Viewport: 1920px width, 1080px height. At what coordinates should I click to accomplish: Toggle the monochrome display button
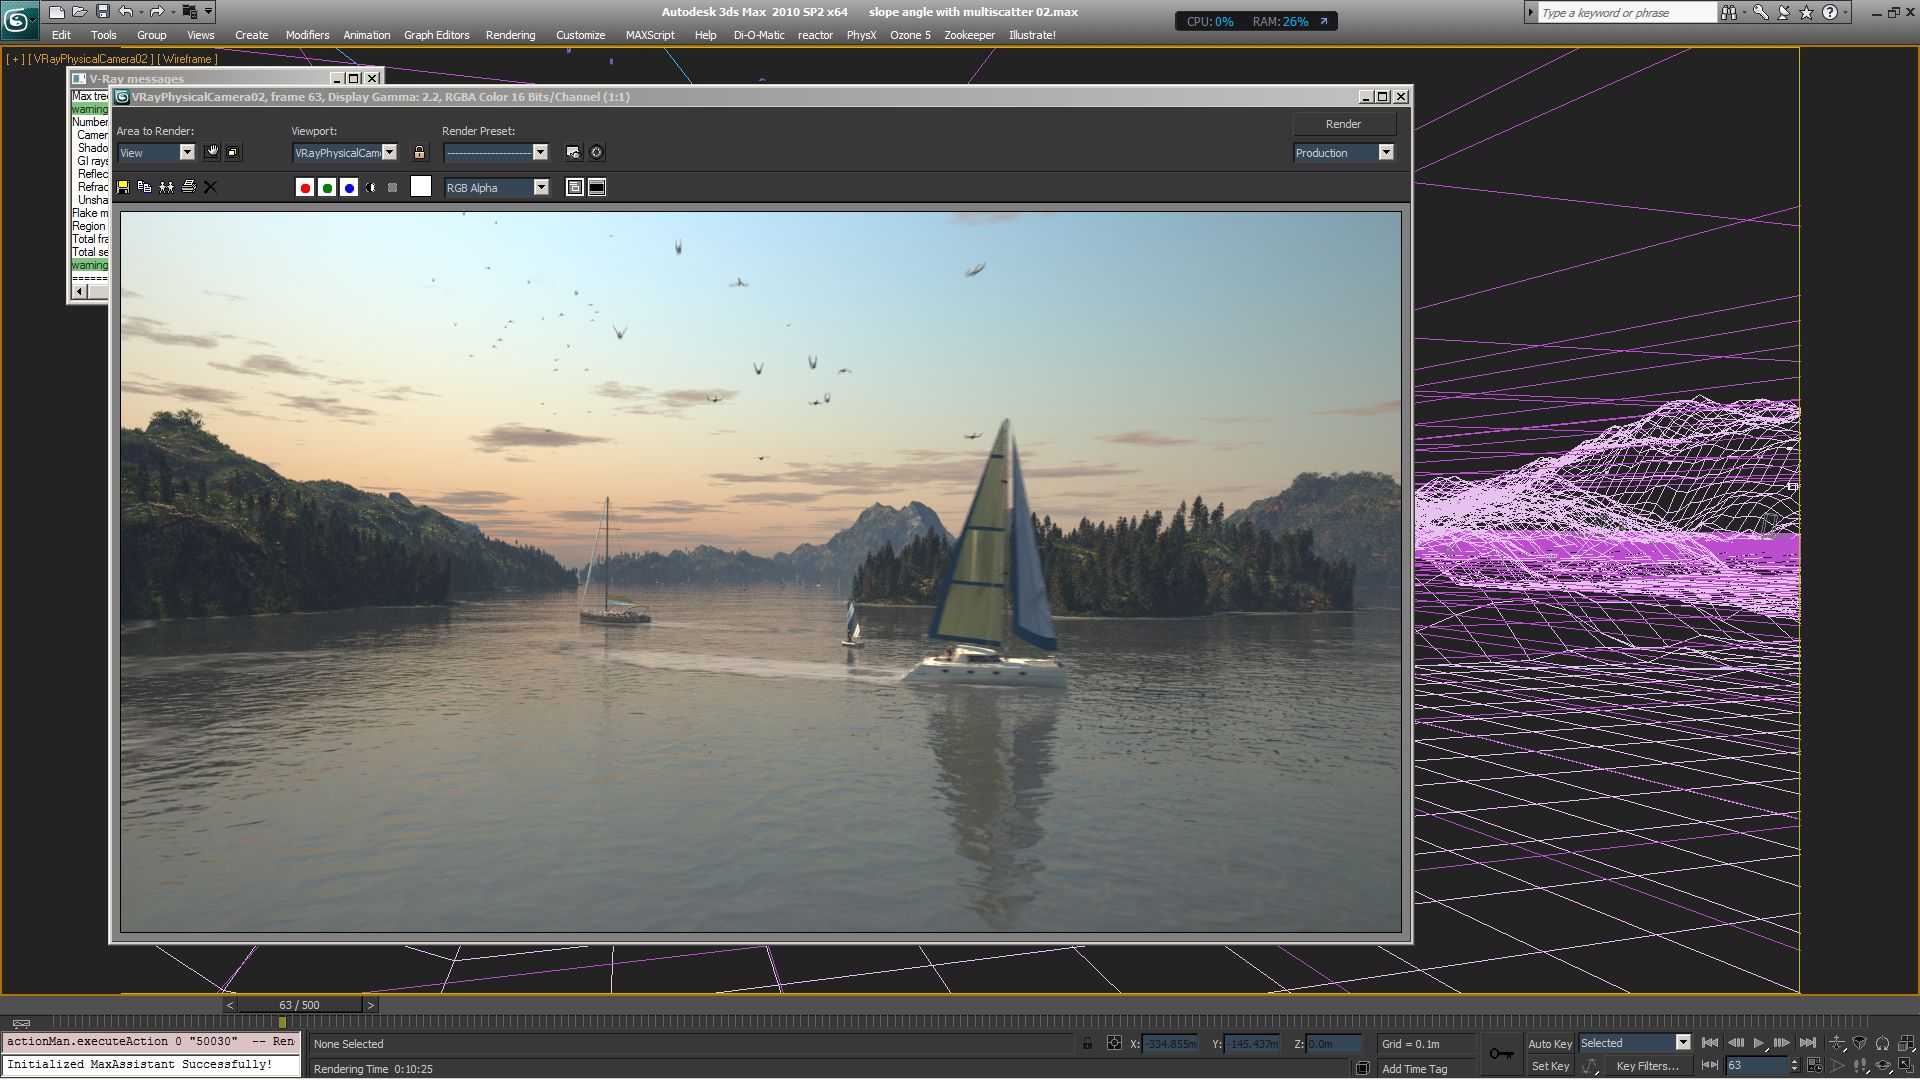pos(392,187)
